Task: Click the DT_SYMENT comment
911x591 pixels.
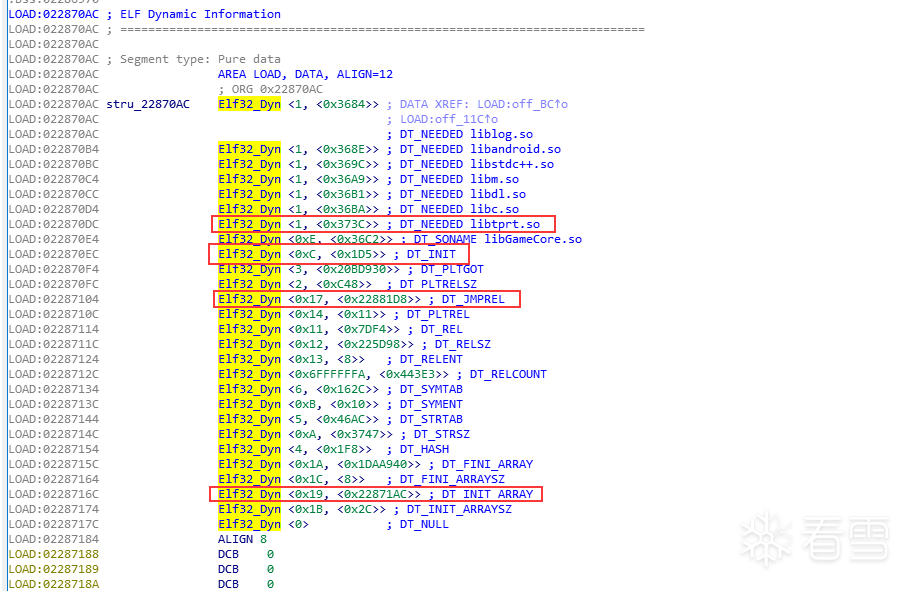Action: pyautogui.click(x=431, y=404)
